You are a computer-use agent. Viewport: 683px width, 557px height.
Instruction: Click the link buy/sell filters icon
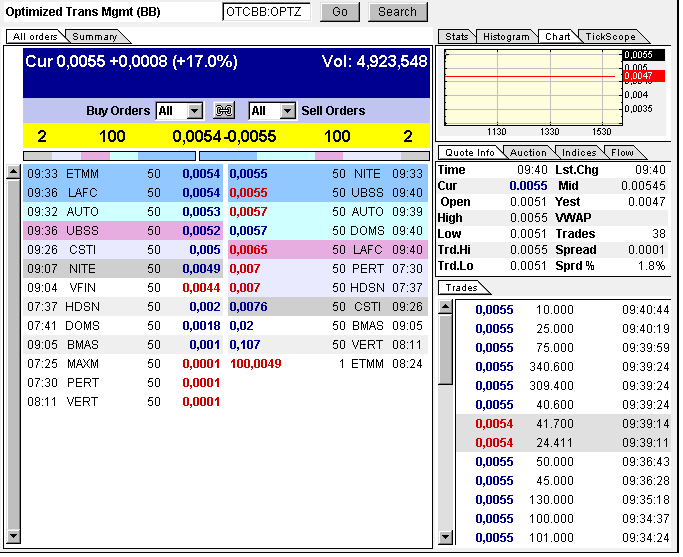pos(224,111)
